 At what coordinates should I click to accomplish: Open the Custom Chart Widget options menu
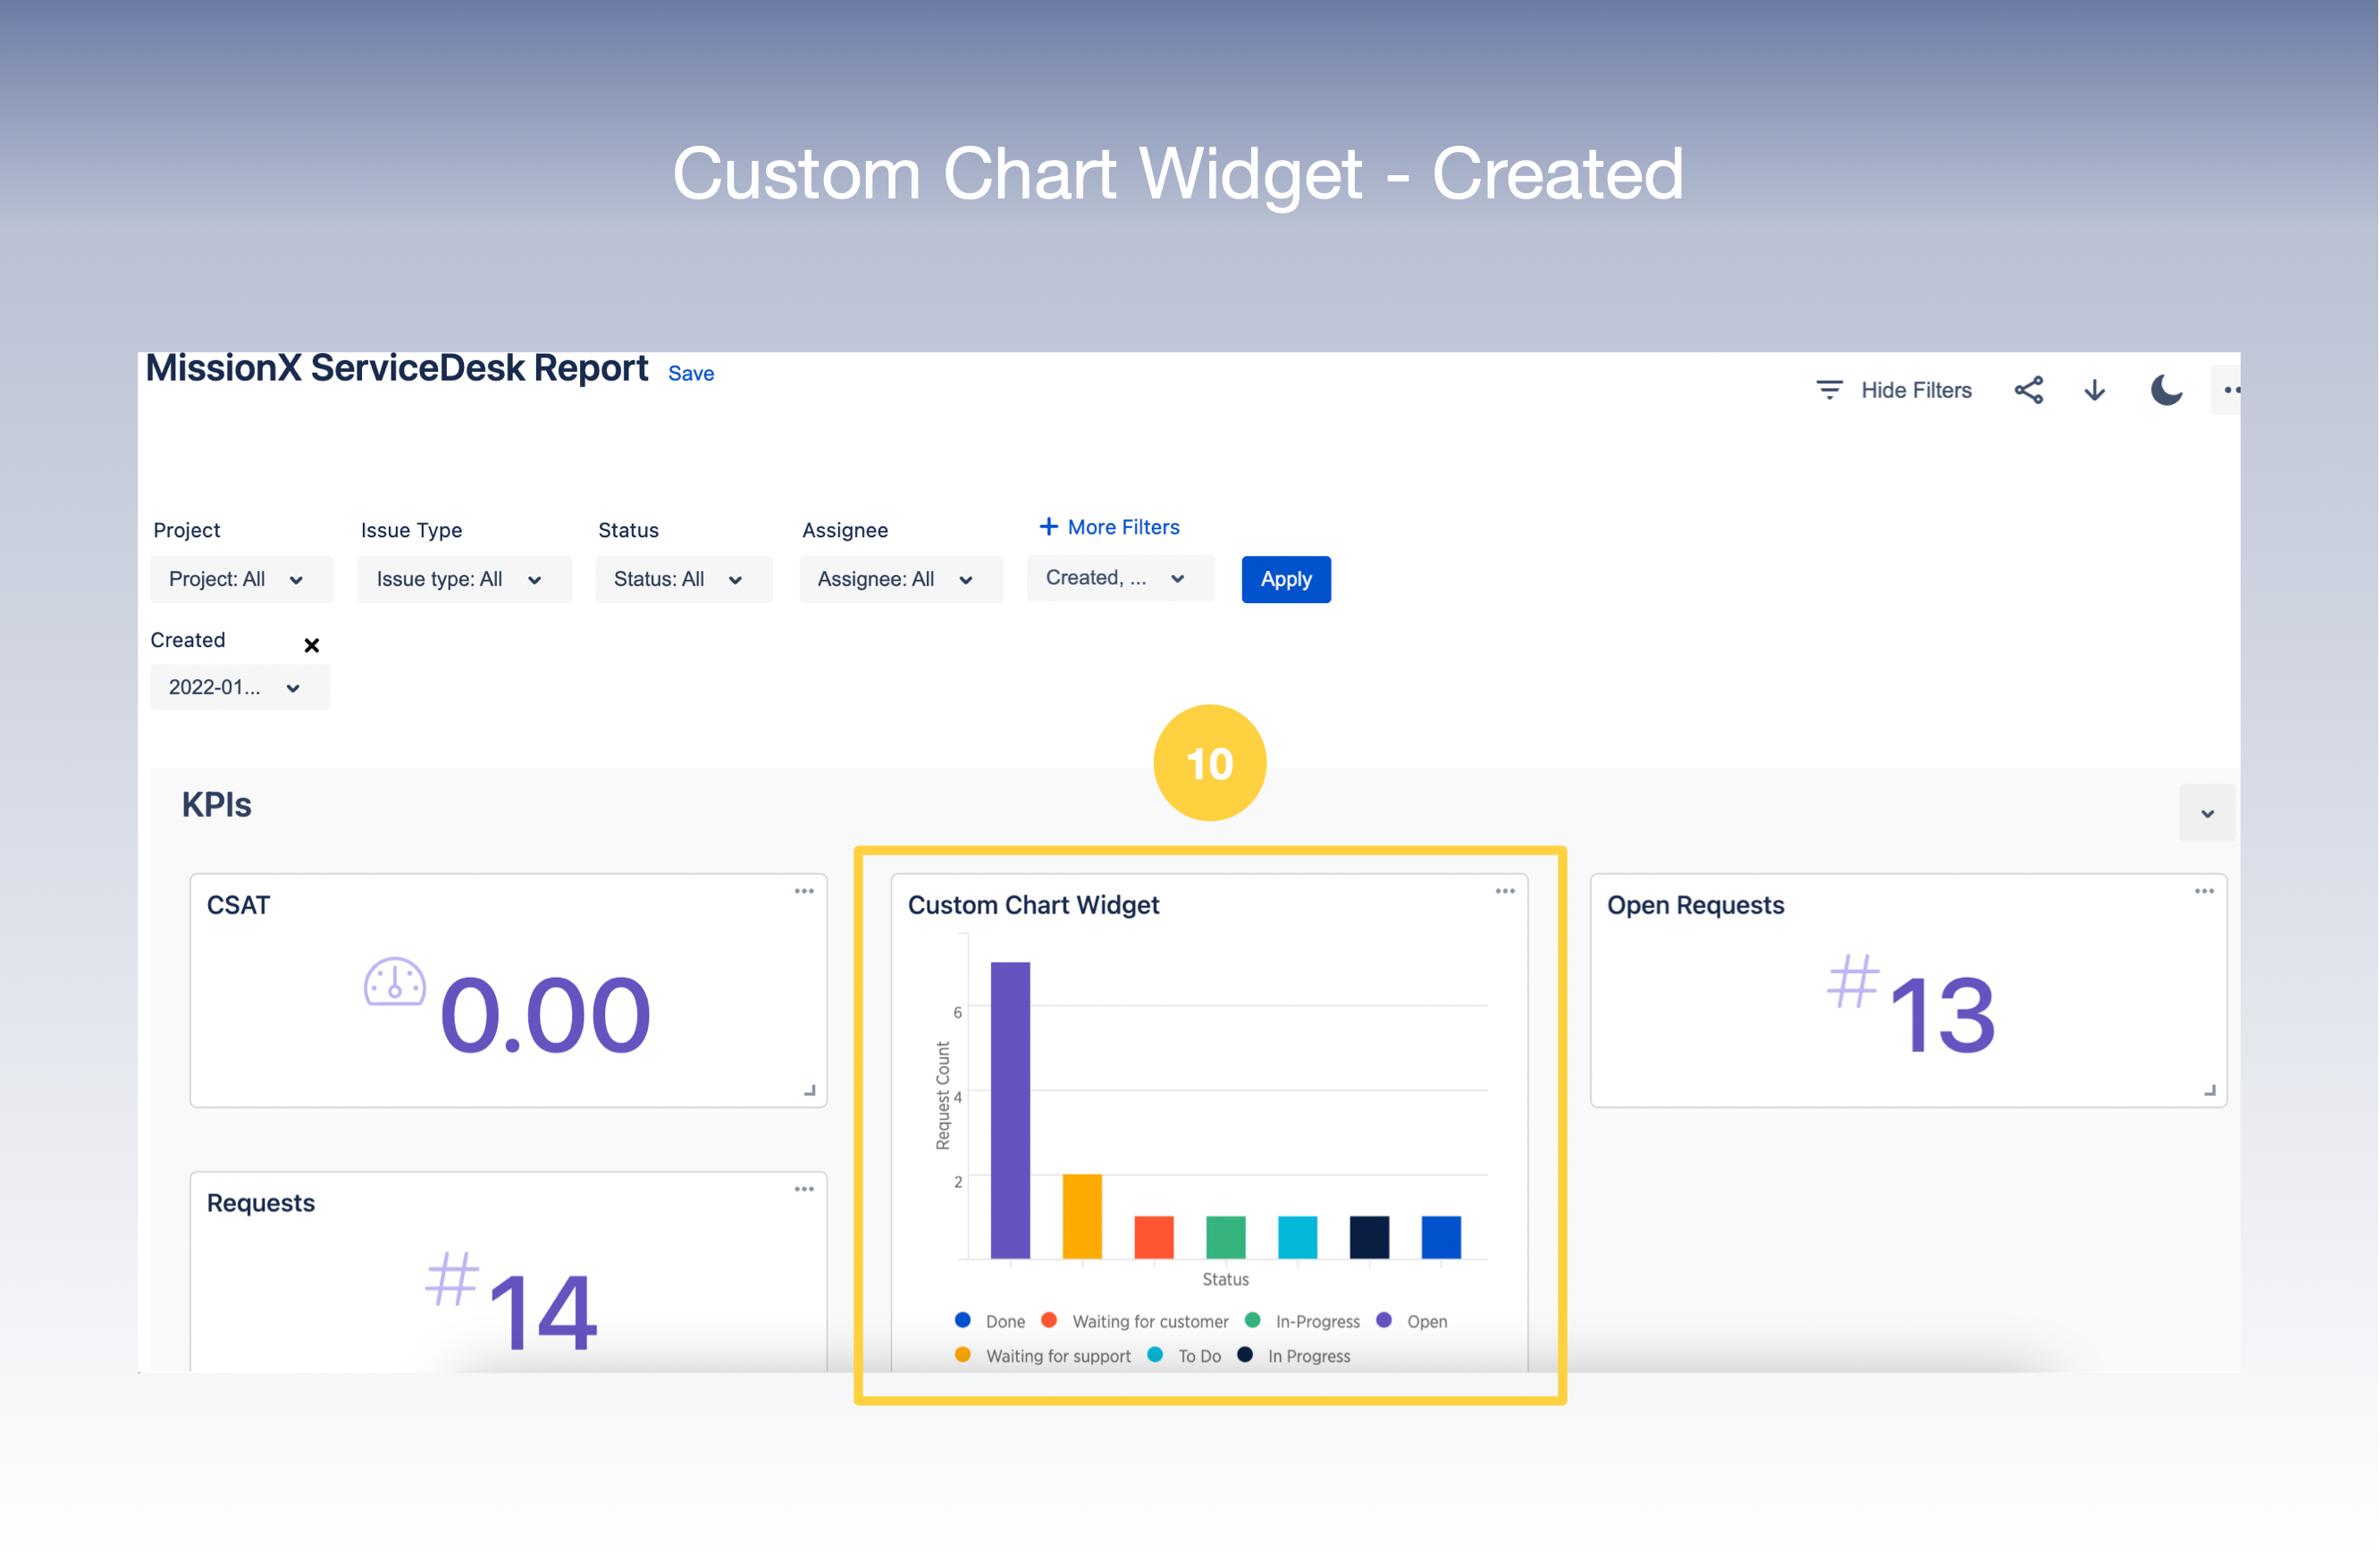click(x=1505, y=890)
